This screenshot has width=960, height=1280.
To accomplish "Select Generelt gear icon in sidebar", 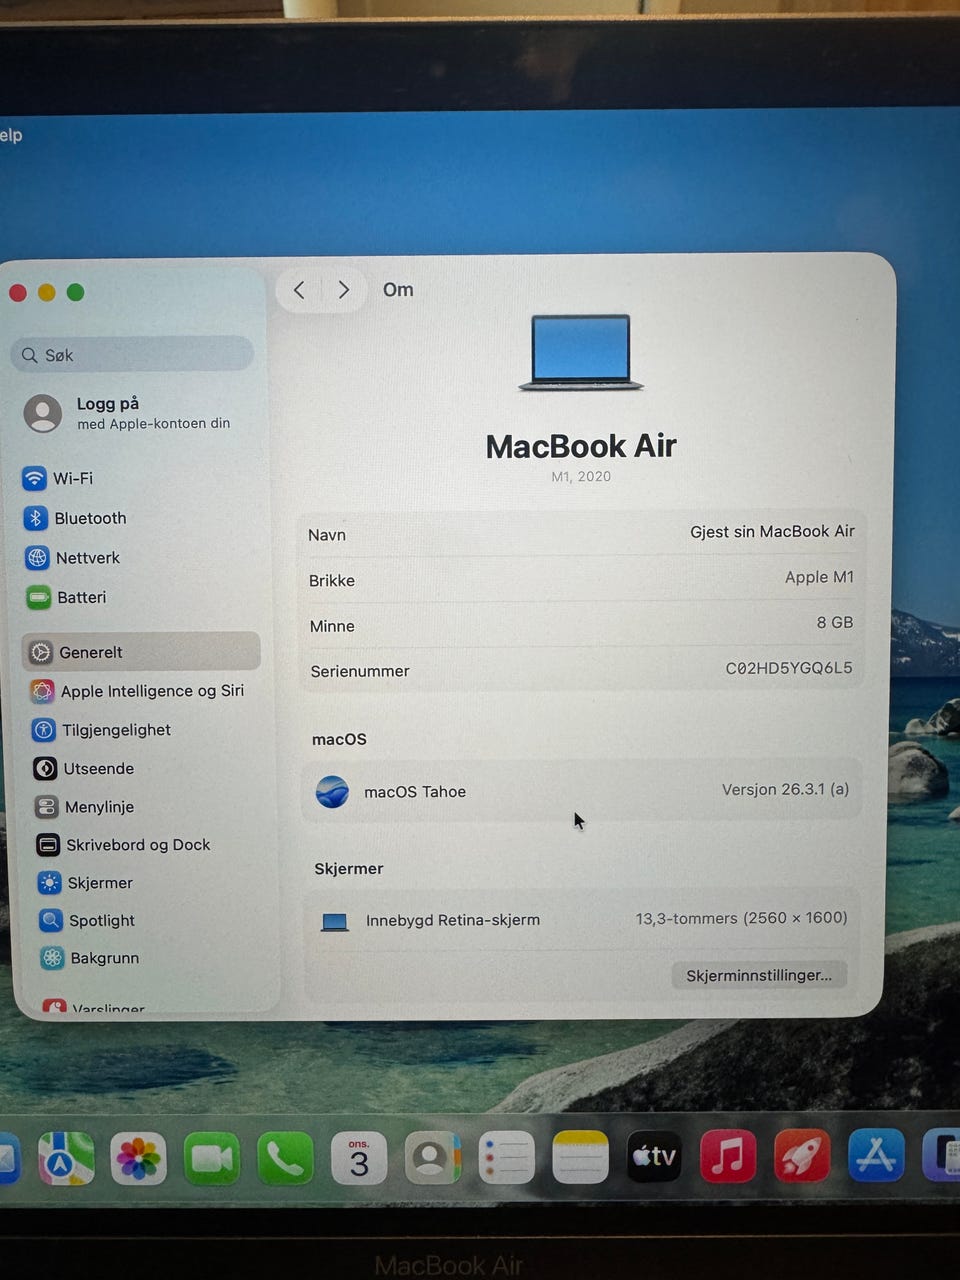I will click(x=41, y=652).
